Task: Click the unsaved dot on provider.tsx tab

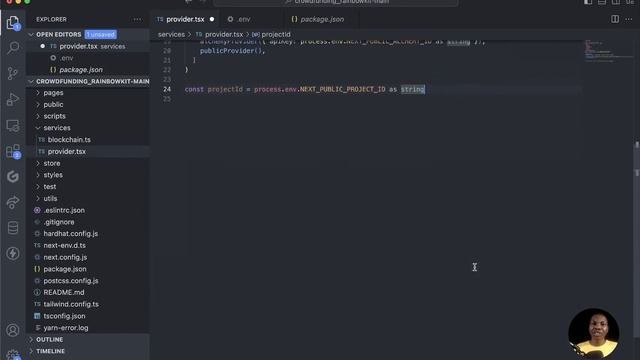Action: [212, 19]
